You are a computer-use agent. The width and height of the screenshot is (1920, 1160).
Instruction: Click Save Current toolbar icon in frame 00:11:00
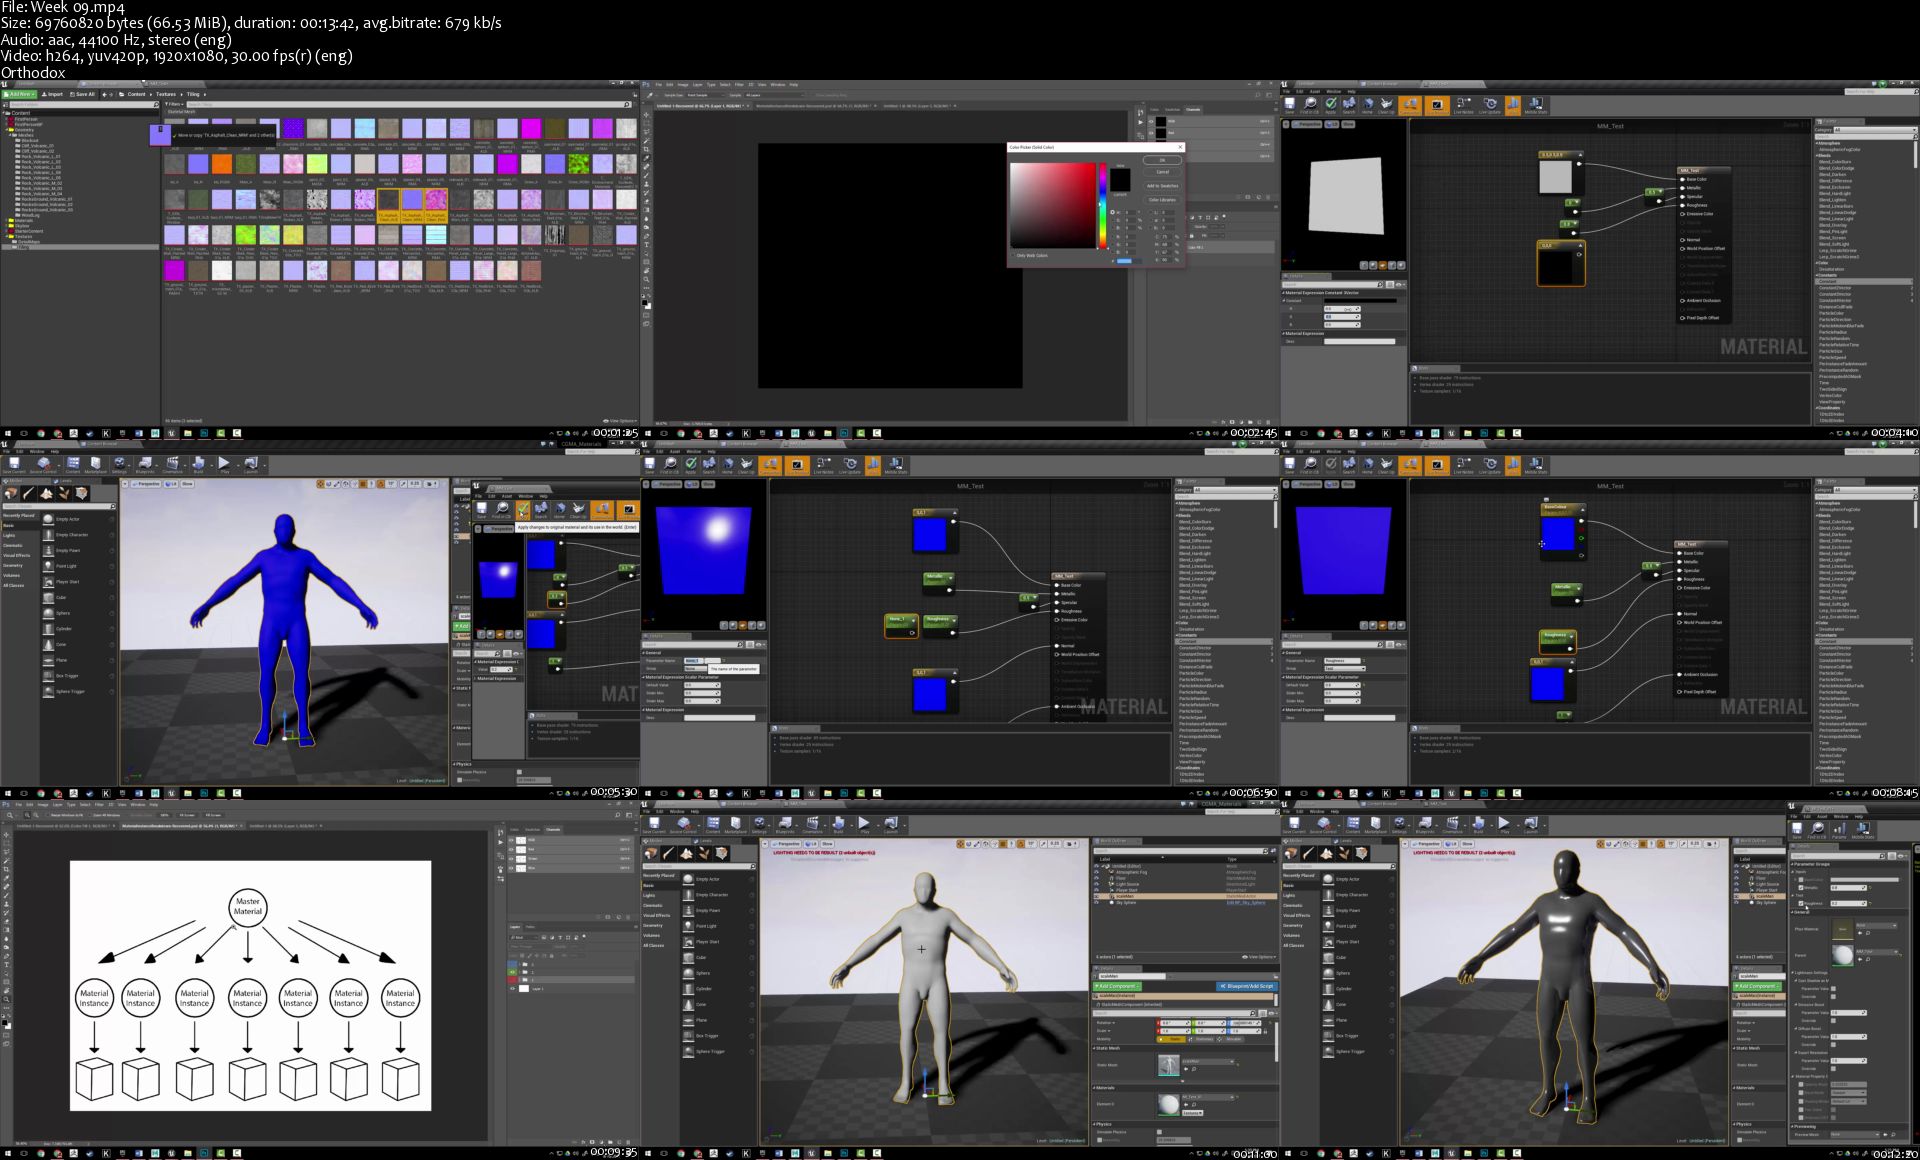[x=654, y=825]
